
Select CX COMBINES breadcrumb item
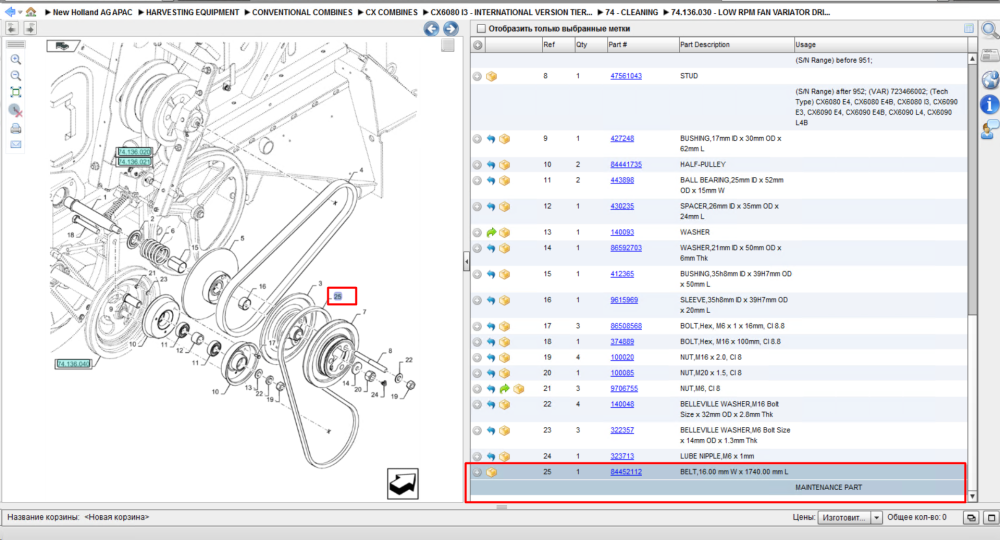(392, 12)
